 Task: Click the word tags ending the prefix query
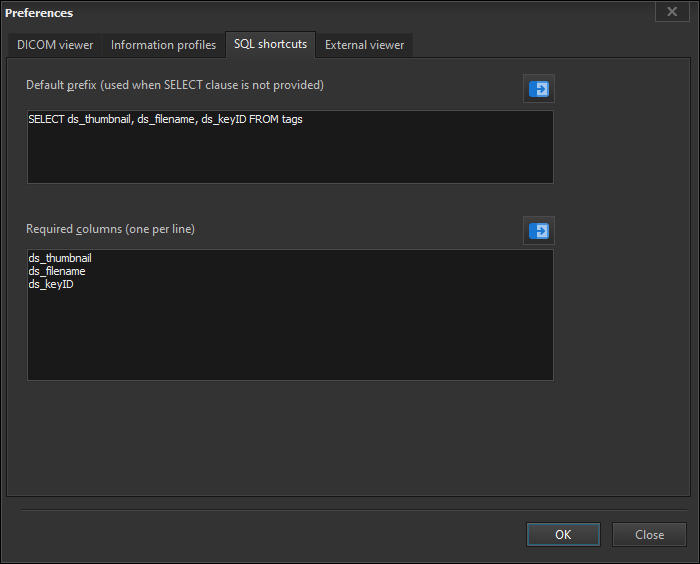coord(292,119)
